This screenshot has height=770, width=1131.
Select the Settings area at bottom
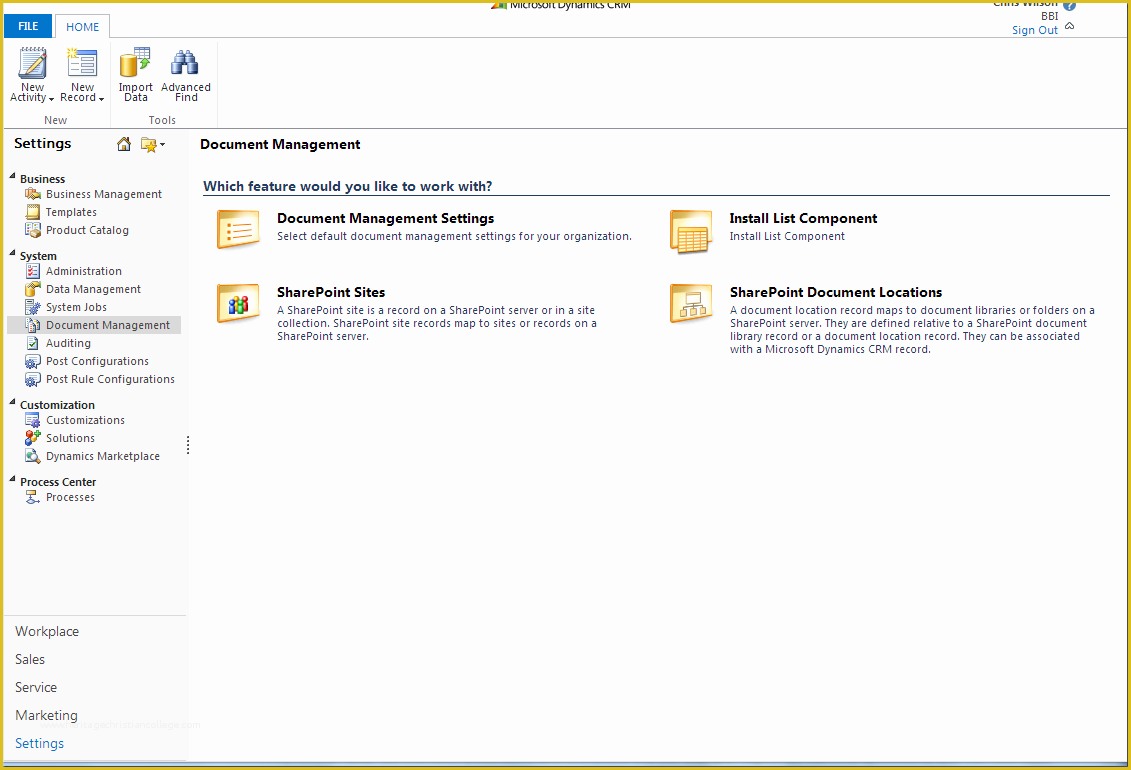(40, 743)
